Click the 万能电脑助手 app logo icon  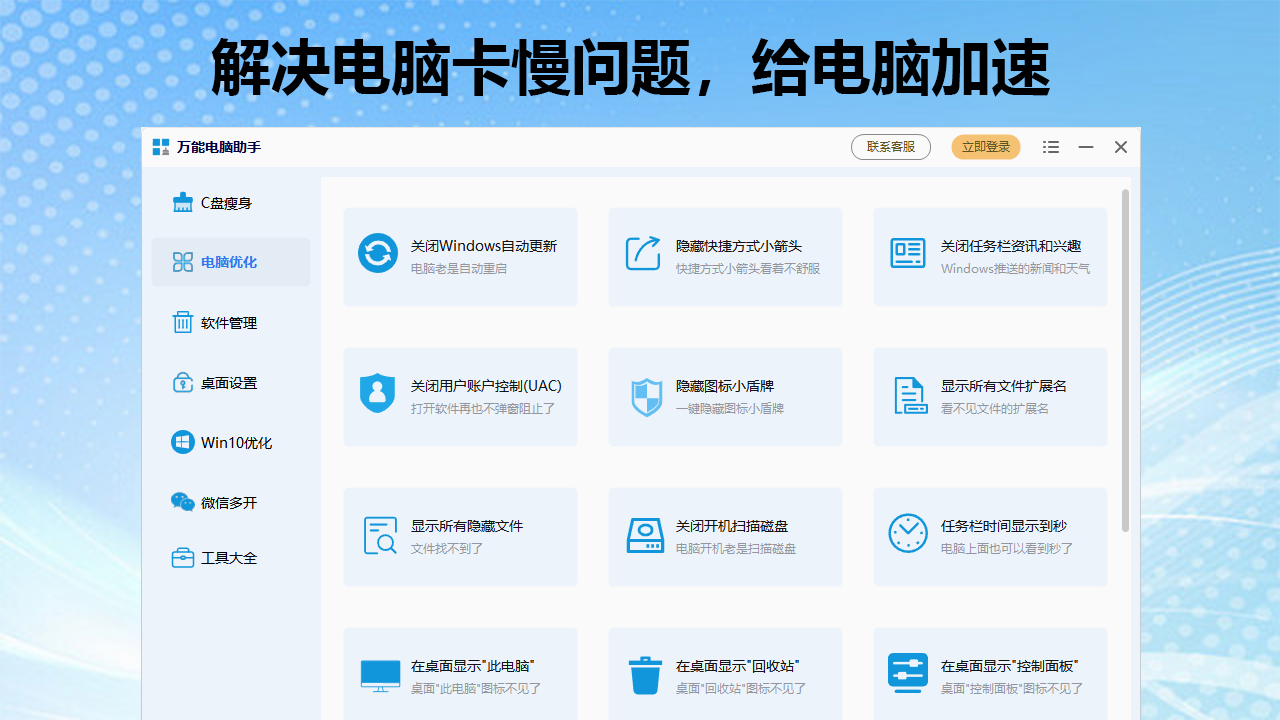pos(161,147)
